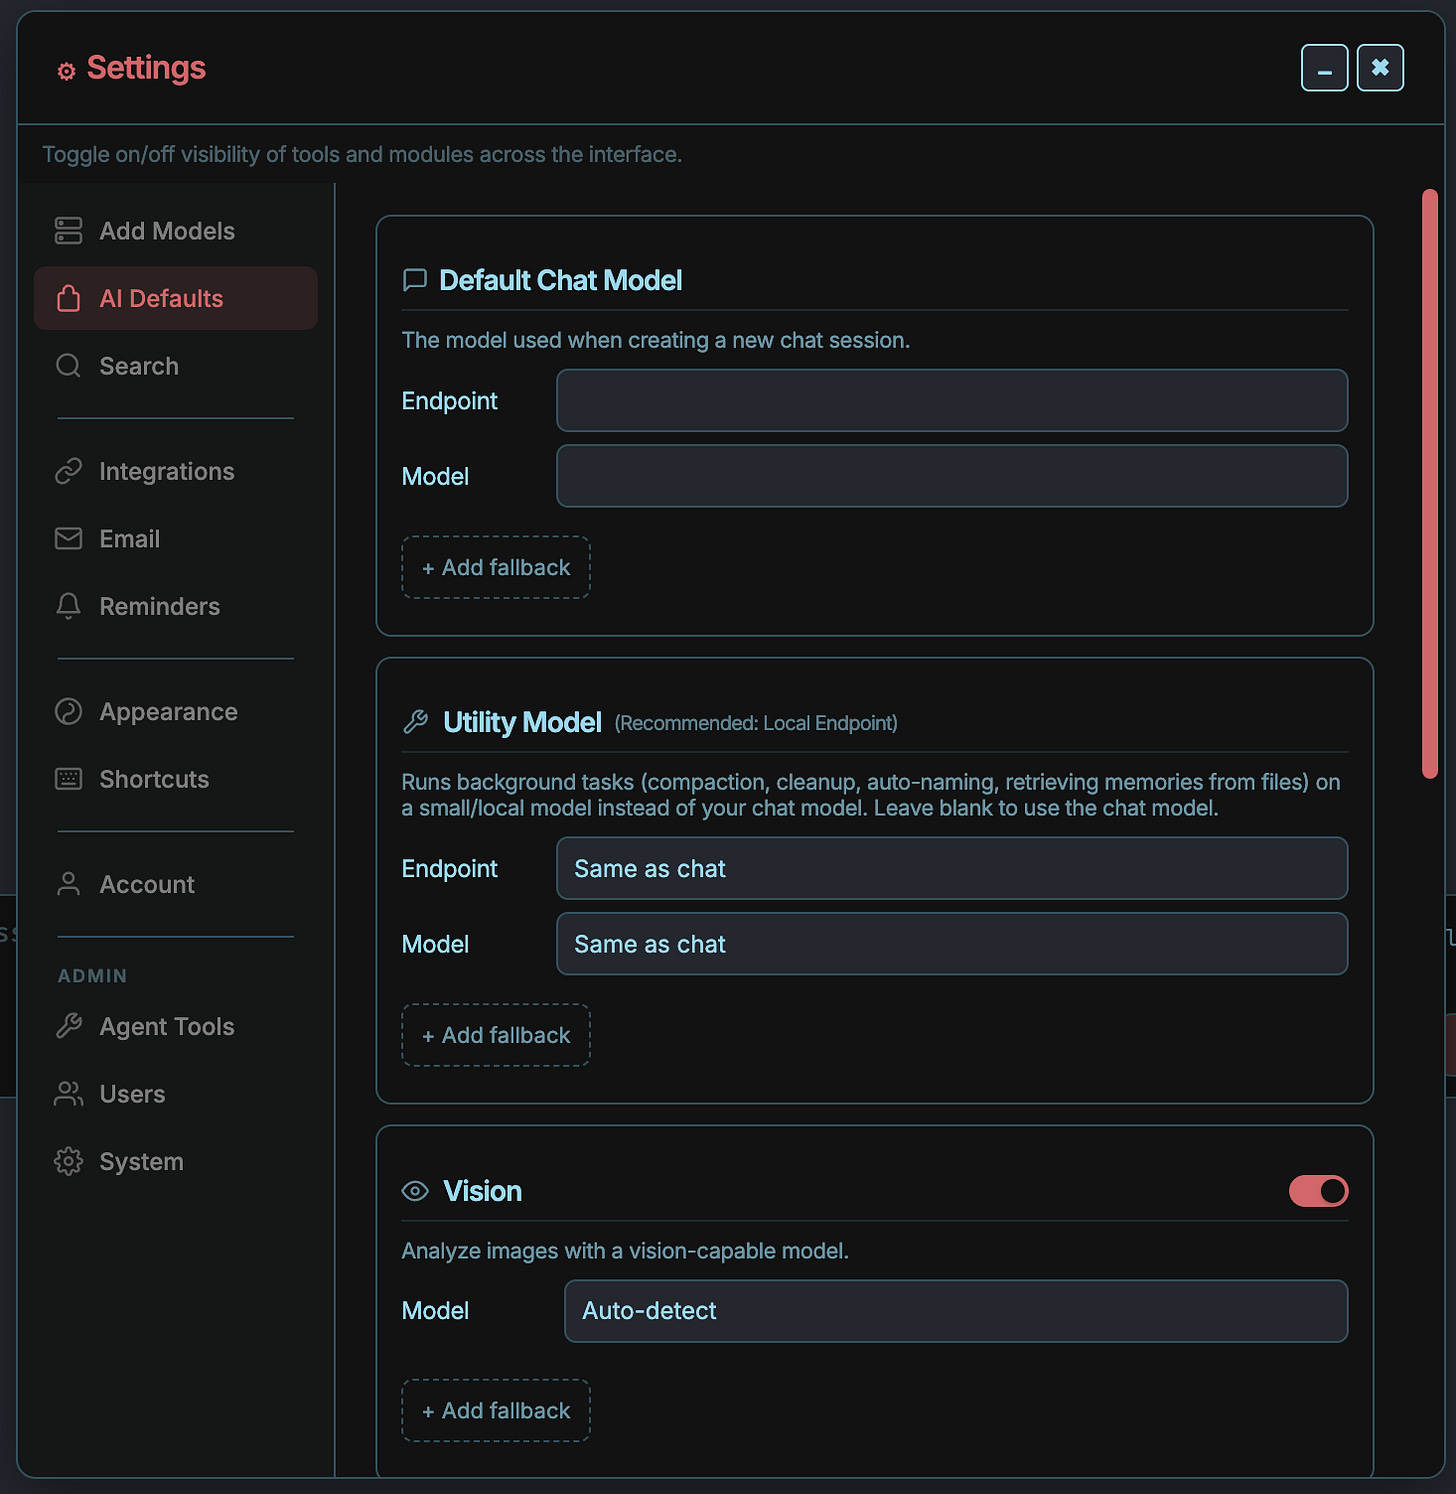This screenshot has width=1456, height=1494.
Task: Click the System gear icon
Action: pyautogui.click(x=68, y=1161)
